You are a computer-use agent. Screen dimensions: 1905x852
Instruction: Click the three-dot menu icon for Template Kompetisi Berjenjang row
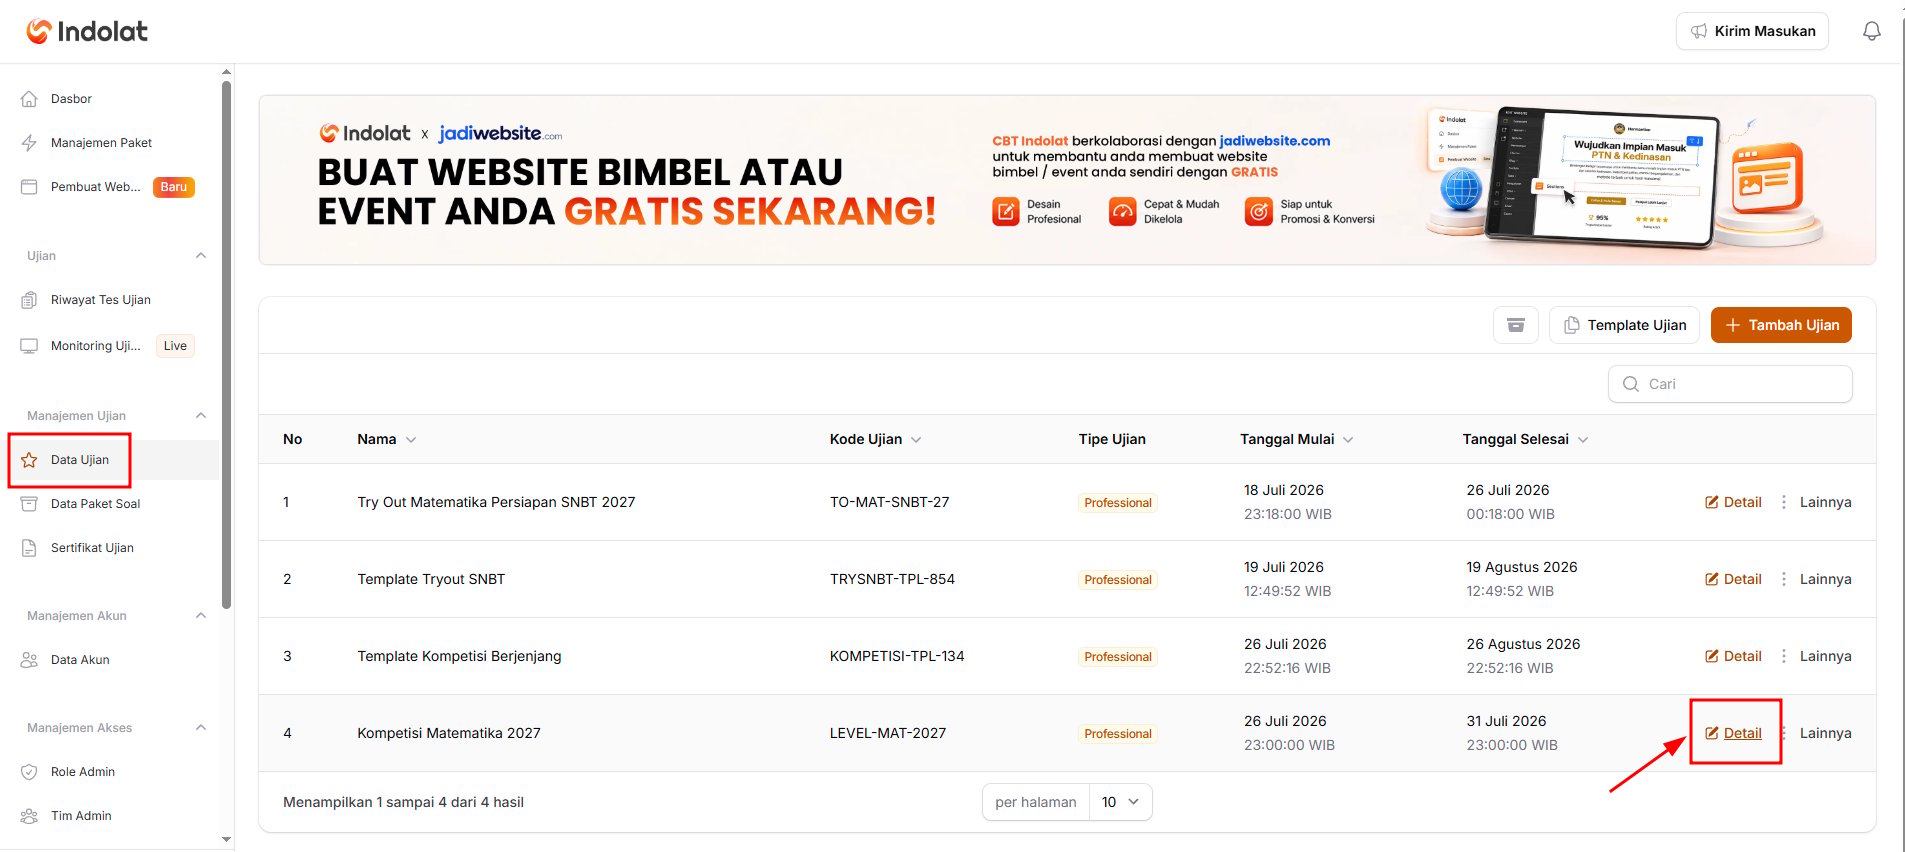click(1784, 656)
